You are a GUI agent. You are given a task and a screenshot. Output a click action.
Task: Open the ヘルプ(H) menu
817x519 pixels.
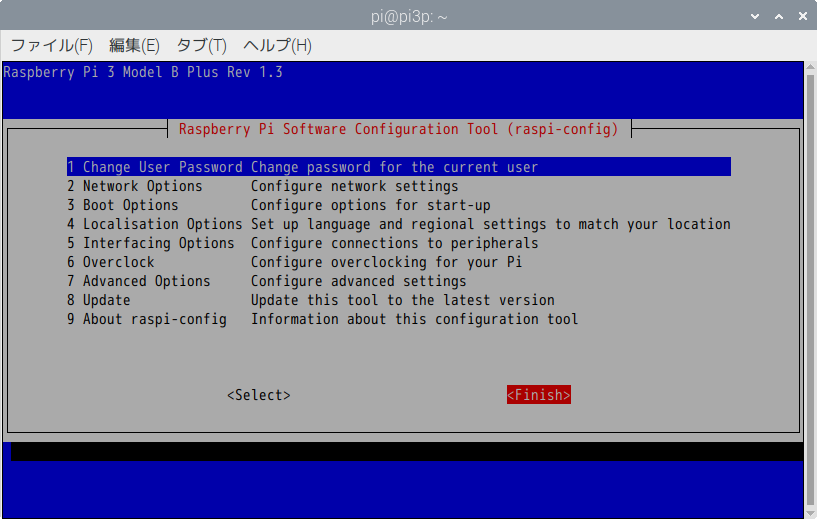pos(277,46)
